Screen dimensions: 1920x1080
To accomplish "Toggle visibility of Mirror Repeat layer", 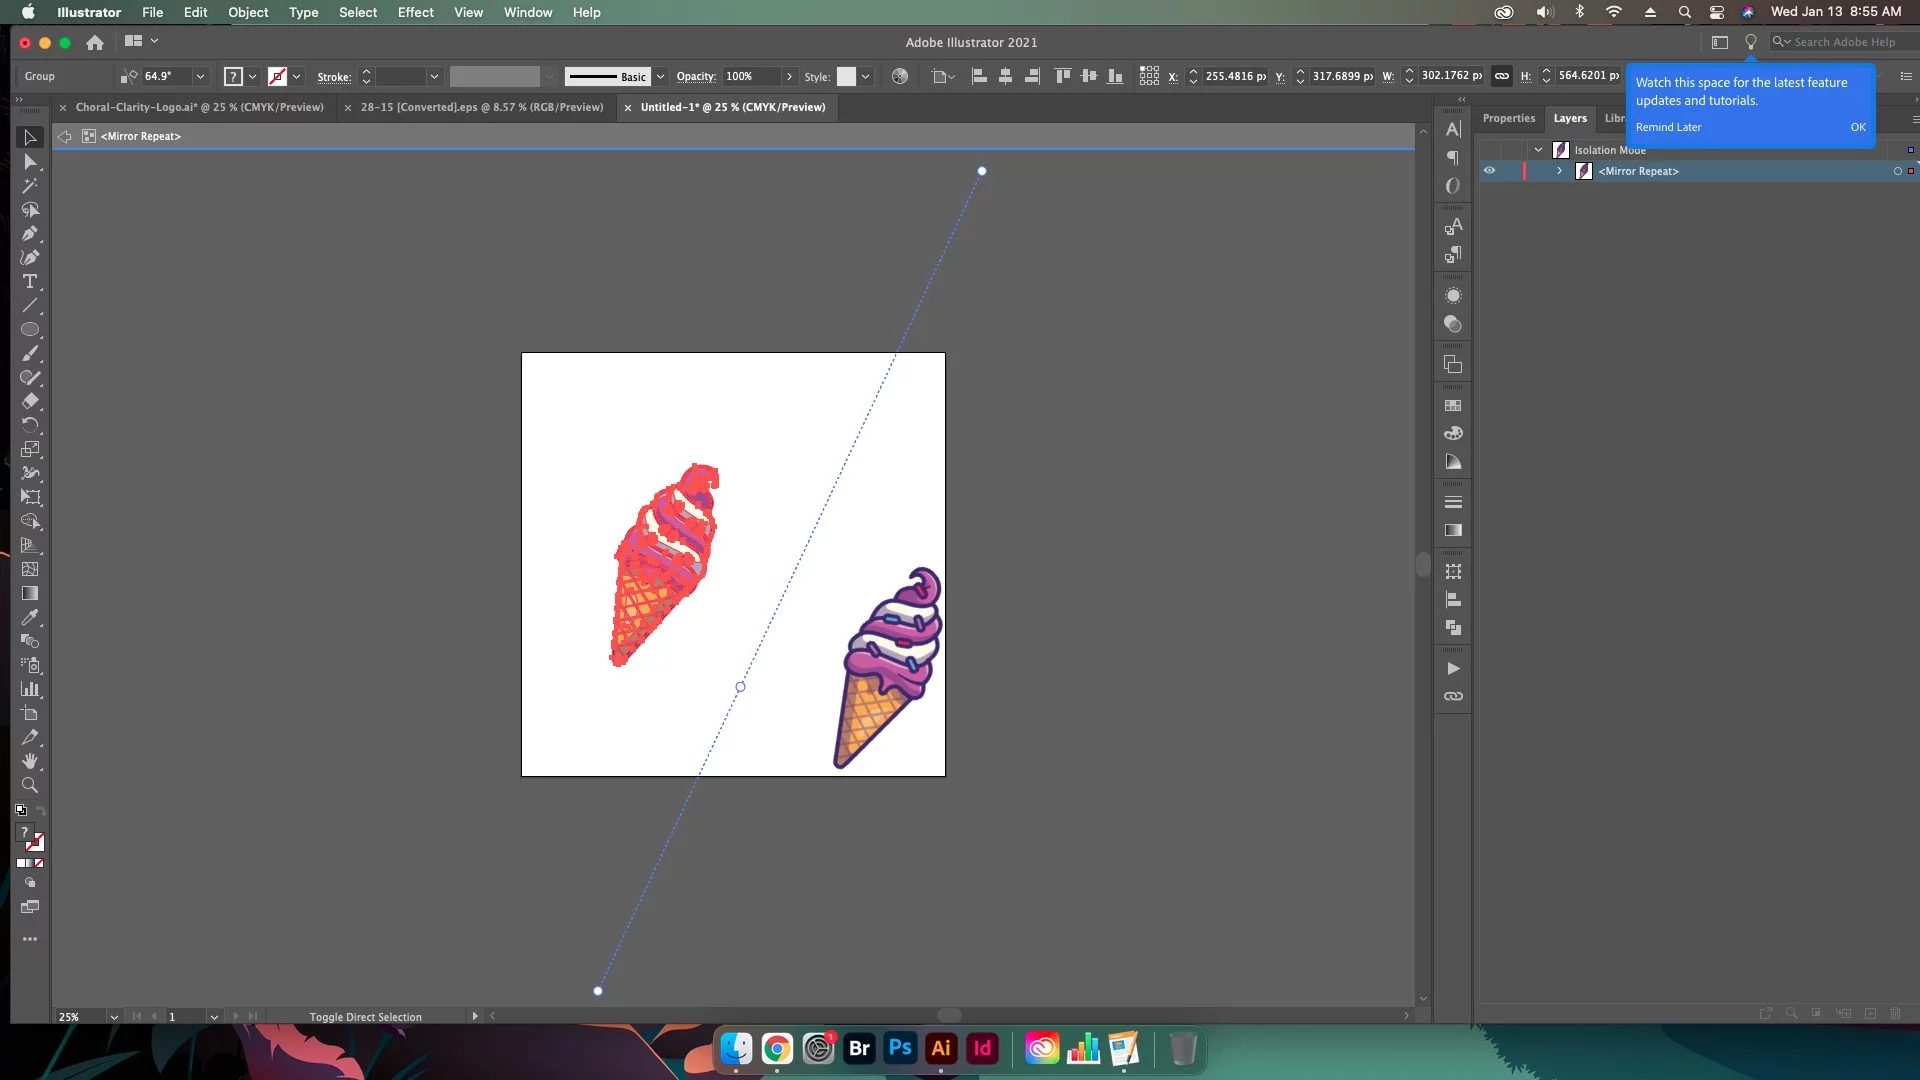I will (x=1489, y=171).
